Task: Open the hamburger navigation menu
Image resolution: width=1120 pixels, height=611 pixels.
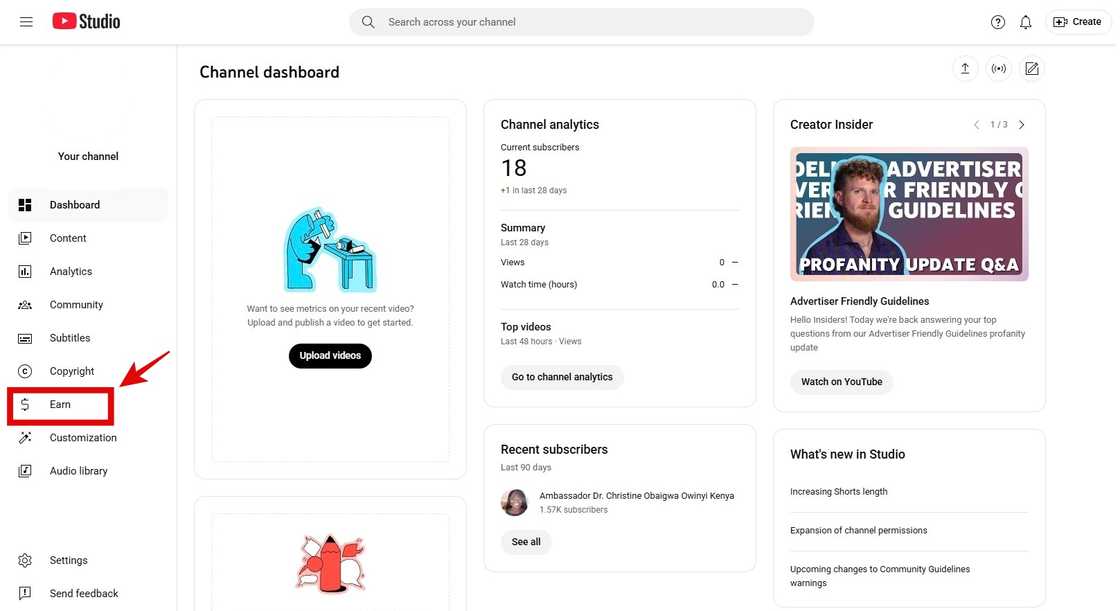Action: coord(26,22)
